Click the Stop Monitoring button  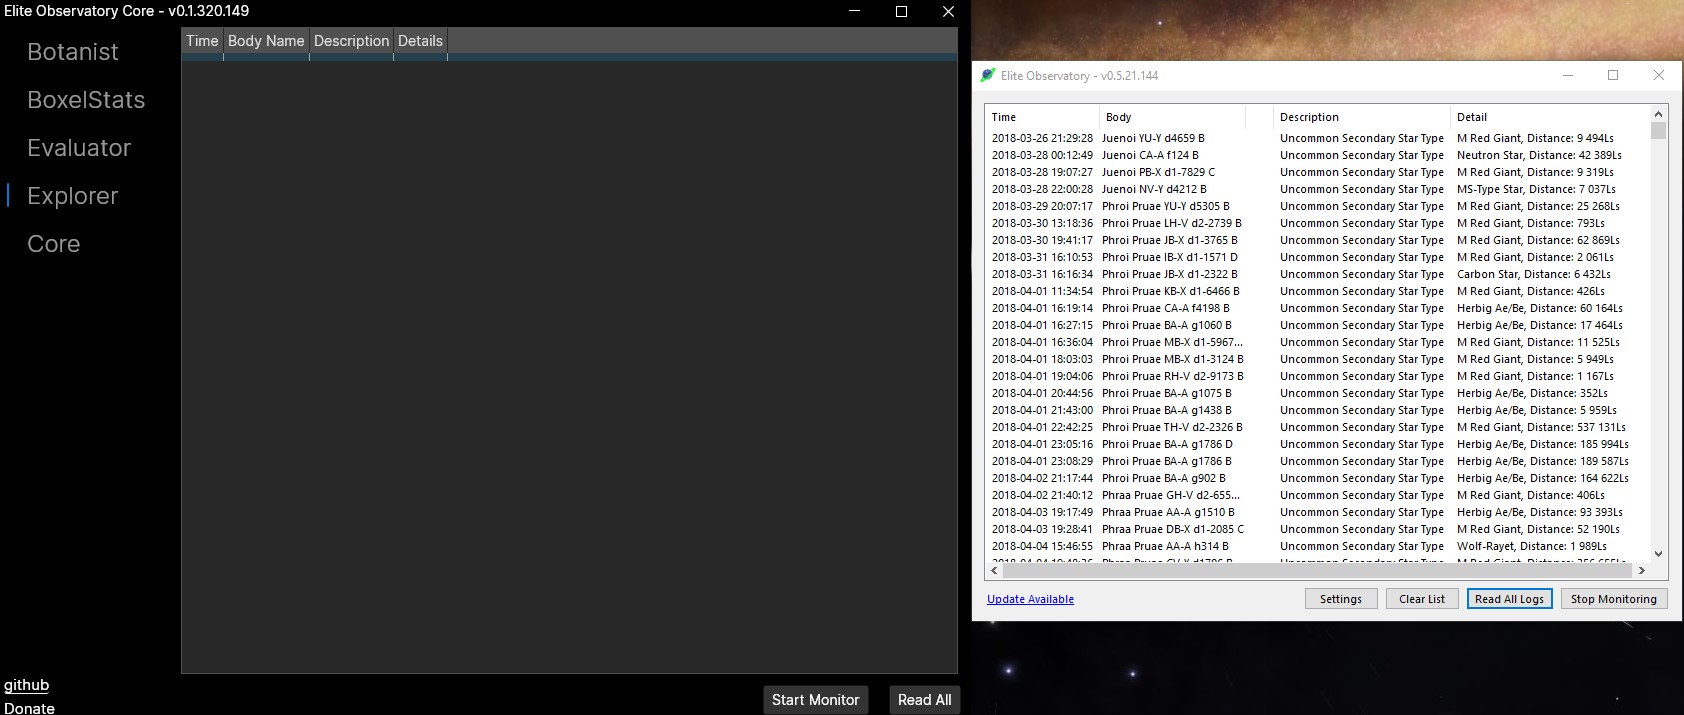pyautogui.click(x=1613, y=599)
